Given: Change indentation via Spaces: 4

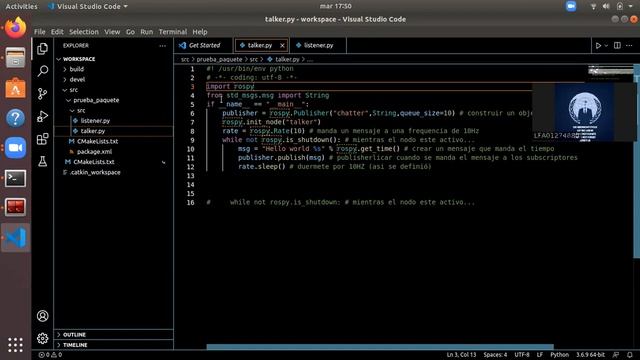Looking at the screenshot, I should click(495, 355).
